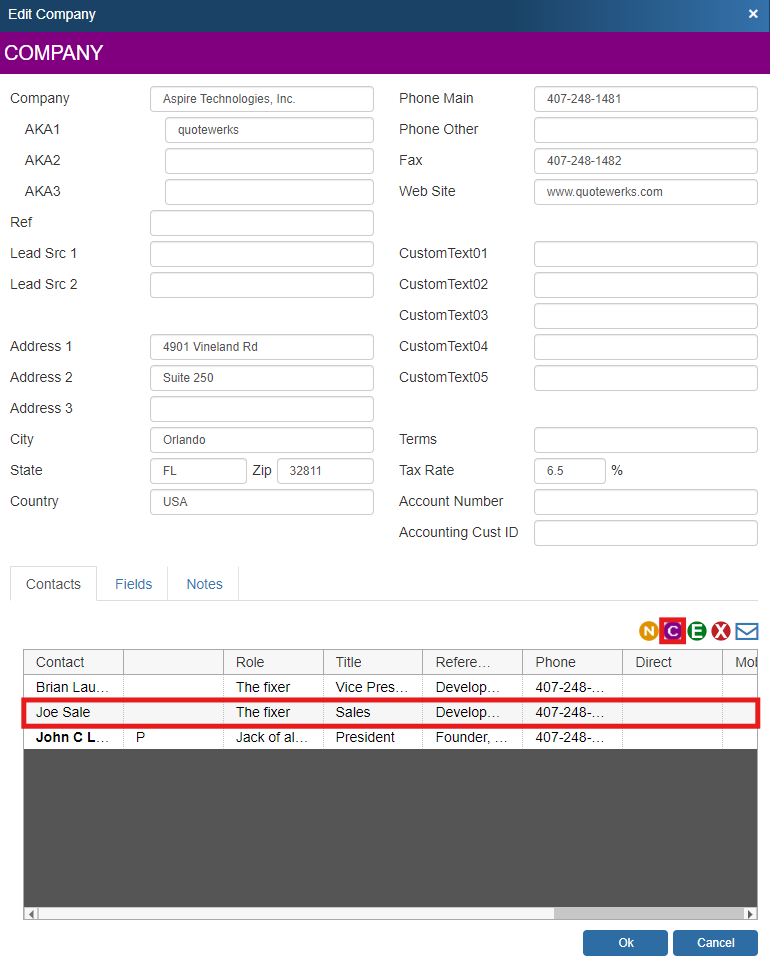Click the Terms input field
770x967 pixels.
click(x=645, y=440)
